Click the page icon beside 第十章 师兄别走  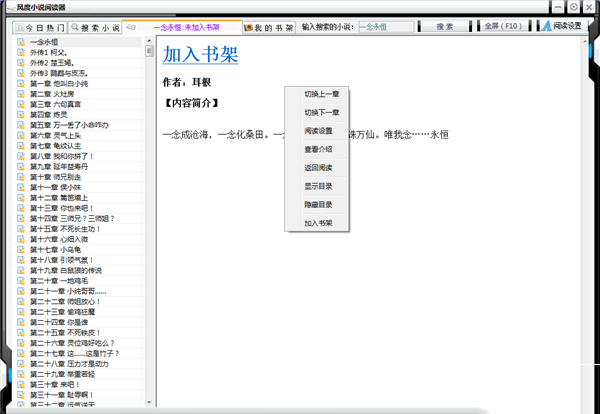[21, 177]
